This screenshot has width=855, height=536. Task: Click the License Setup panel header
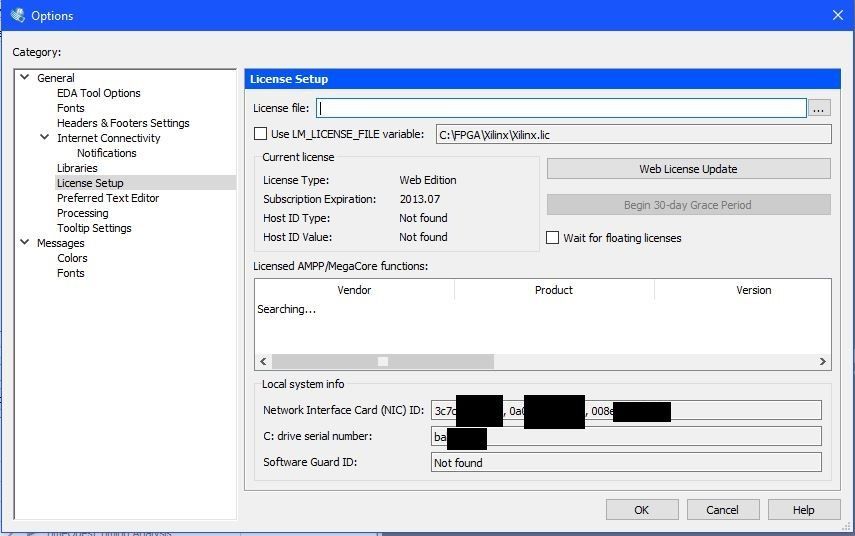coord(543,79)
